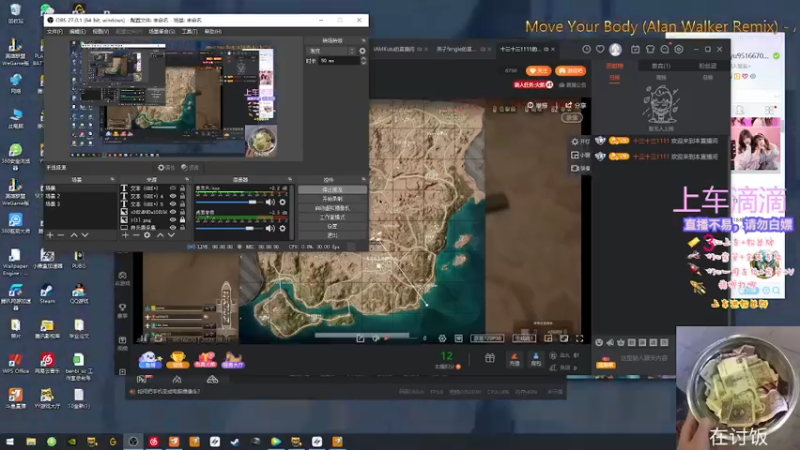Screen dimensions: 800x450
Task: Hide the 显示器采集 display capture source
Action: click(x=172, y=227)
